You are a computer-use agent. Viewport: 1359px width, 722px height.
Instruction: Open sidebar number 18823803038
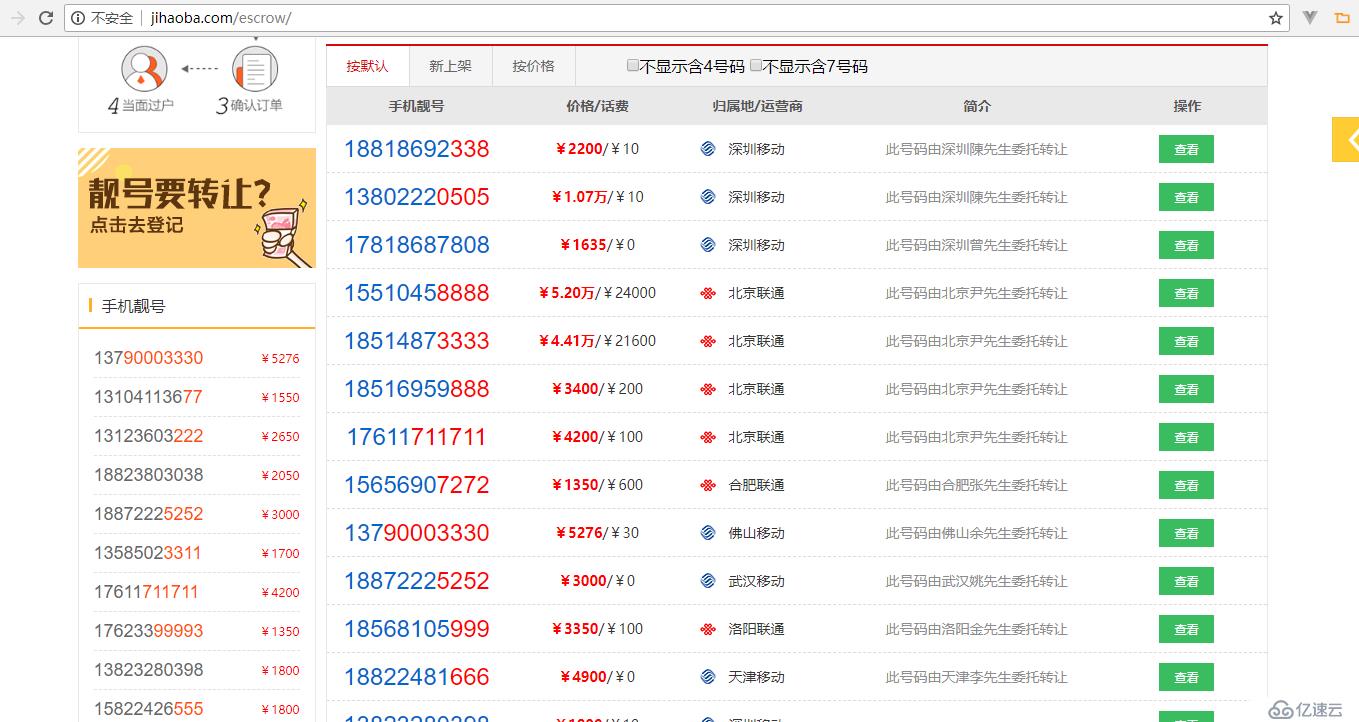148,475
